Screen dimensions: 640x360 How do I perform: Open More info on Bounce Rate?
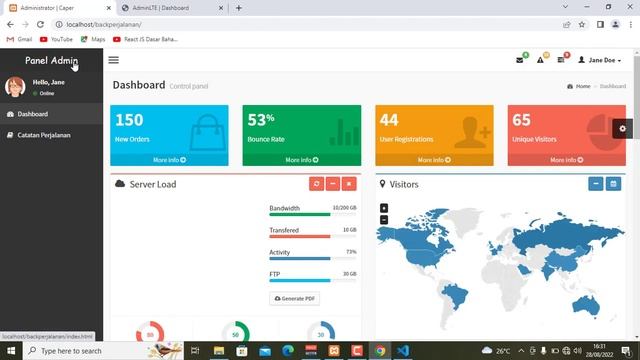click(302, 160)
